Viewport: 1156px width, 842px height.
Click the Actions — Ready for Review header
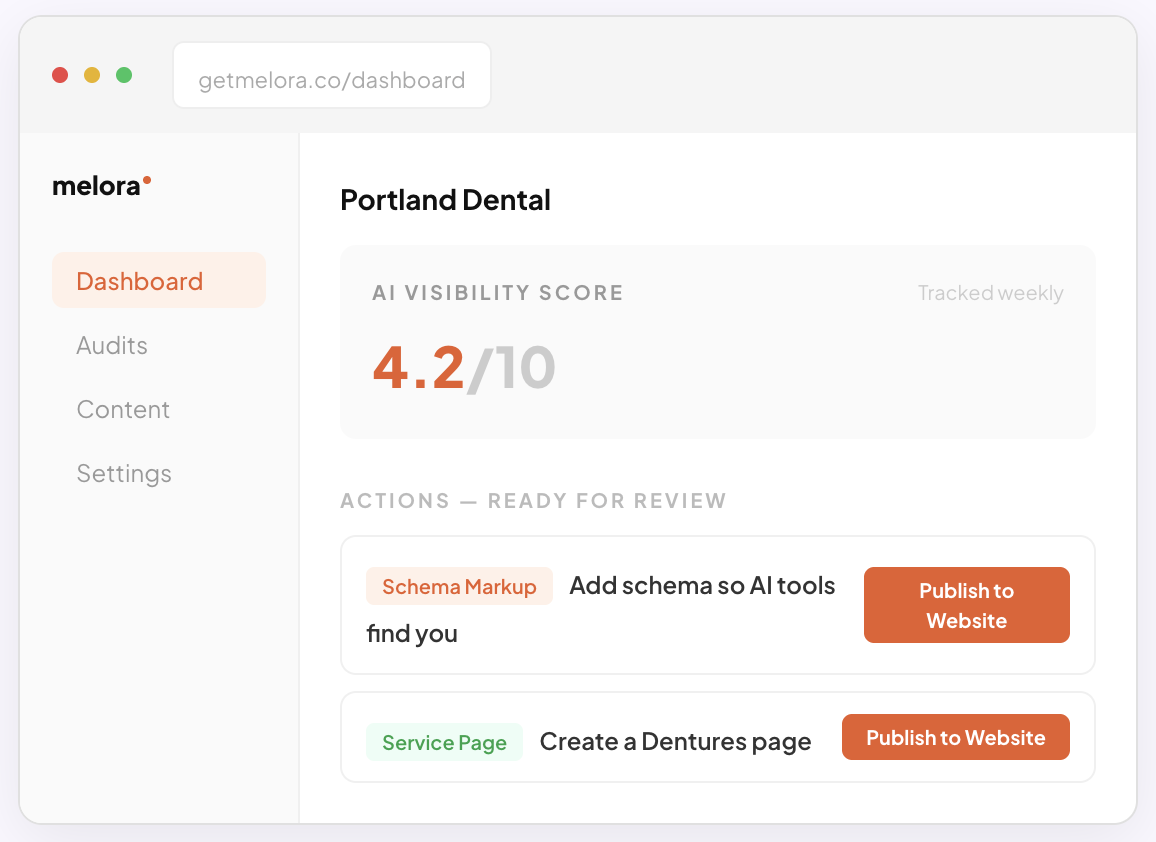coord(533,501)
